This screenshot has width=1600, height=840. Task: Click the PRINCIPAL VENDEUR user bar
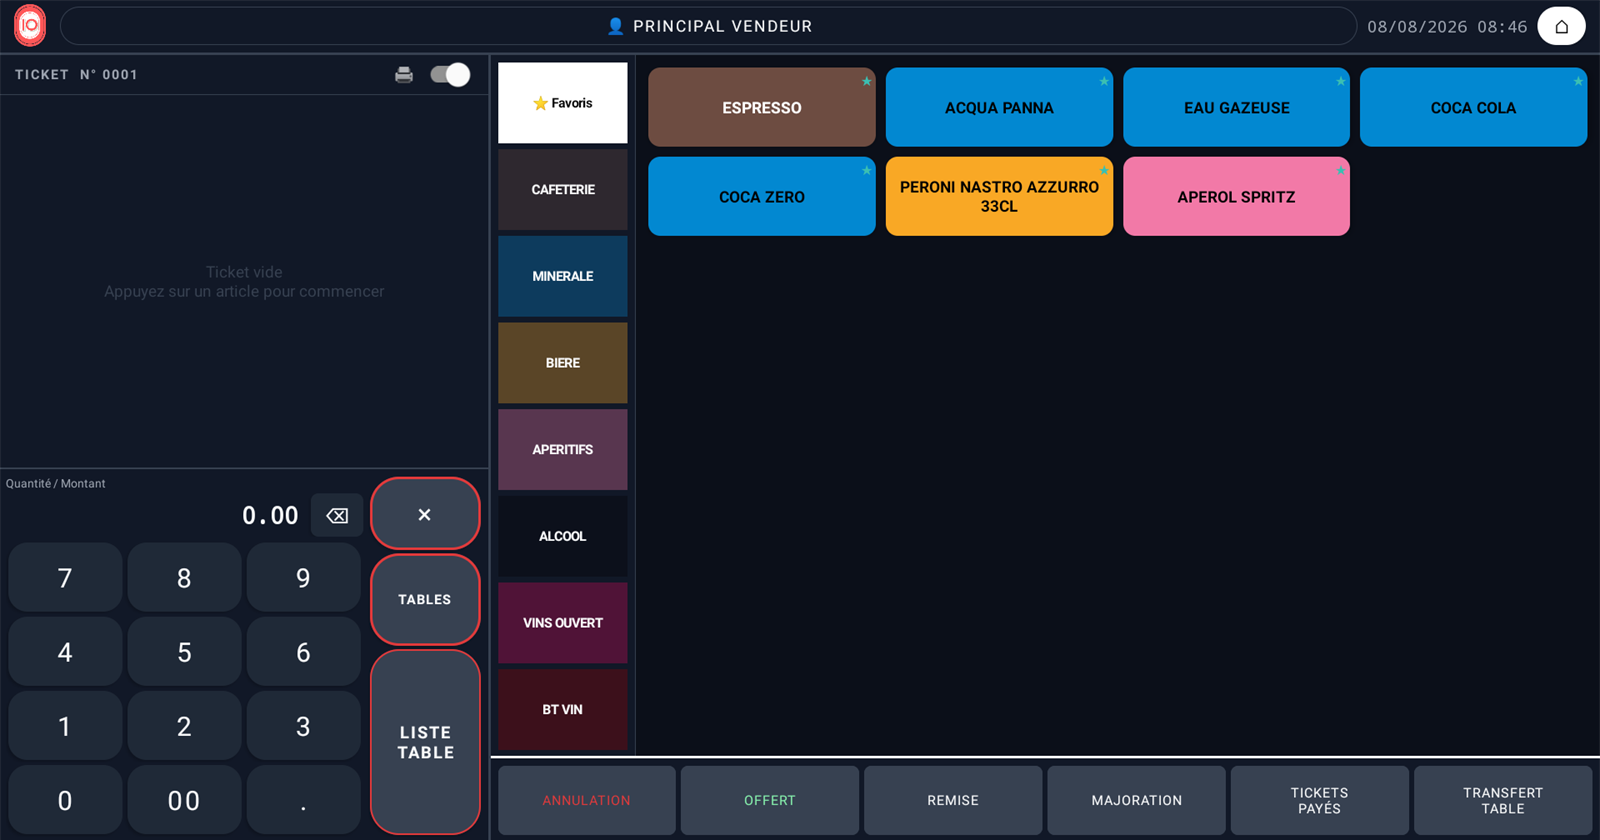click(709, 26)
